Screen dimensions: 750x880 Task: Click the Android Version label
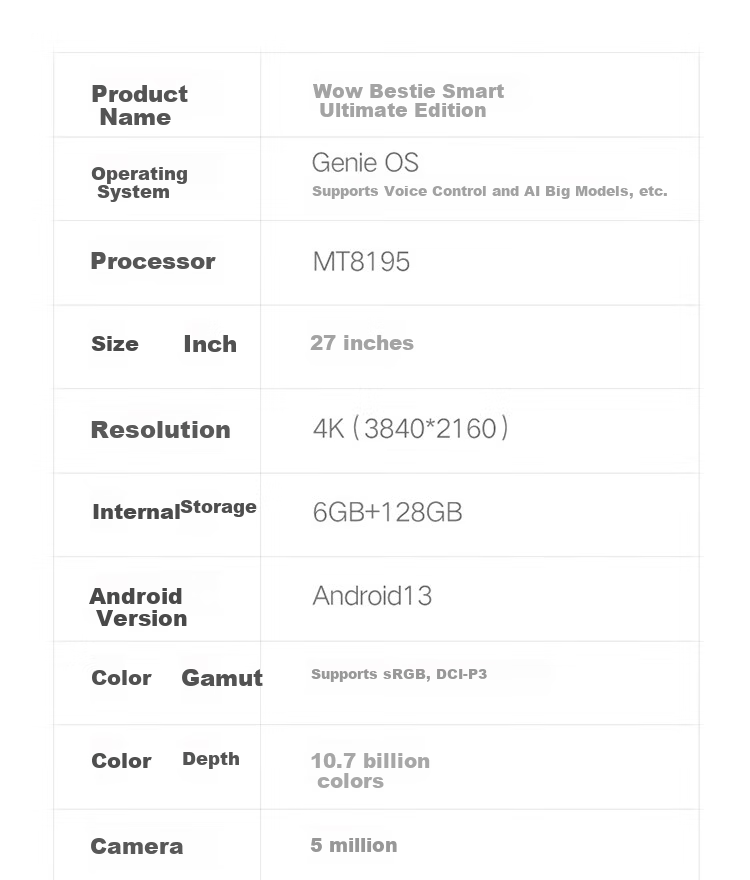click(138, 607)
